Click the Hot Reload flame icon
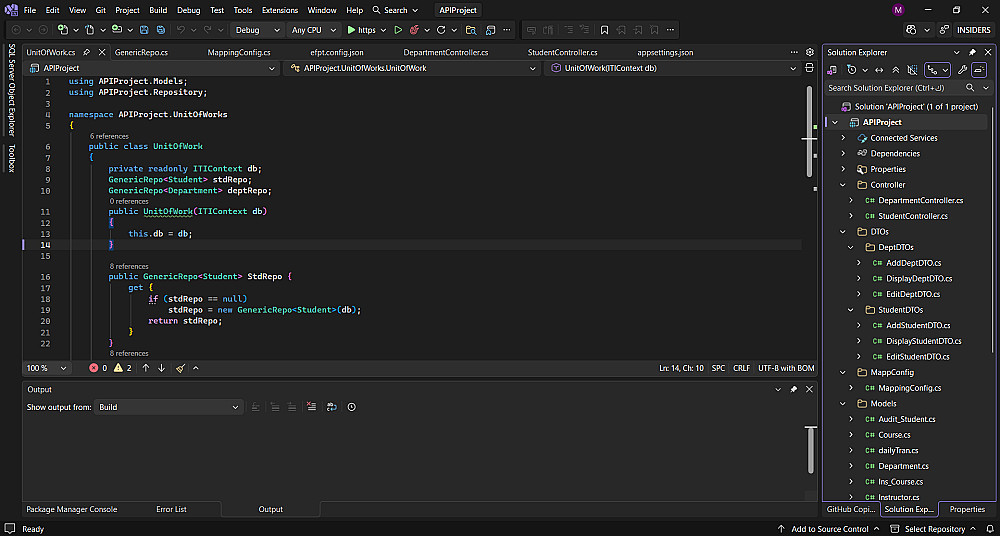The width and height of the screenshot is (1000, 536). [413, 30]
